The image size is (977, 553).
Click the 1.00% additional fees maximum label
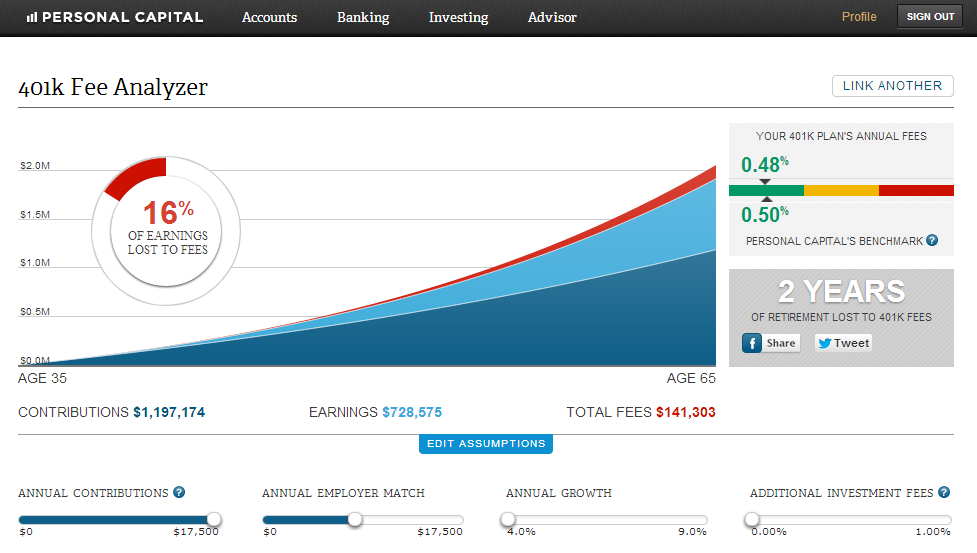933,532
